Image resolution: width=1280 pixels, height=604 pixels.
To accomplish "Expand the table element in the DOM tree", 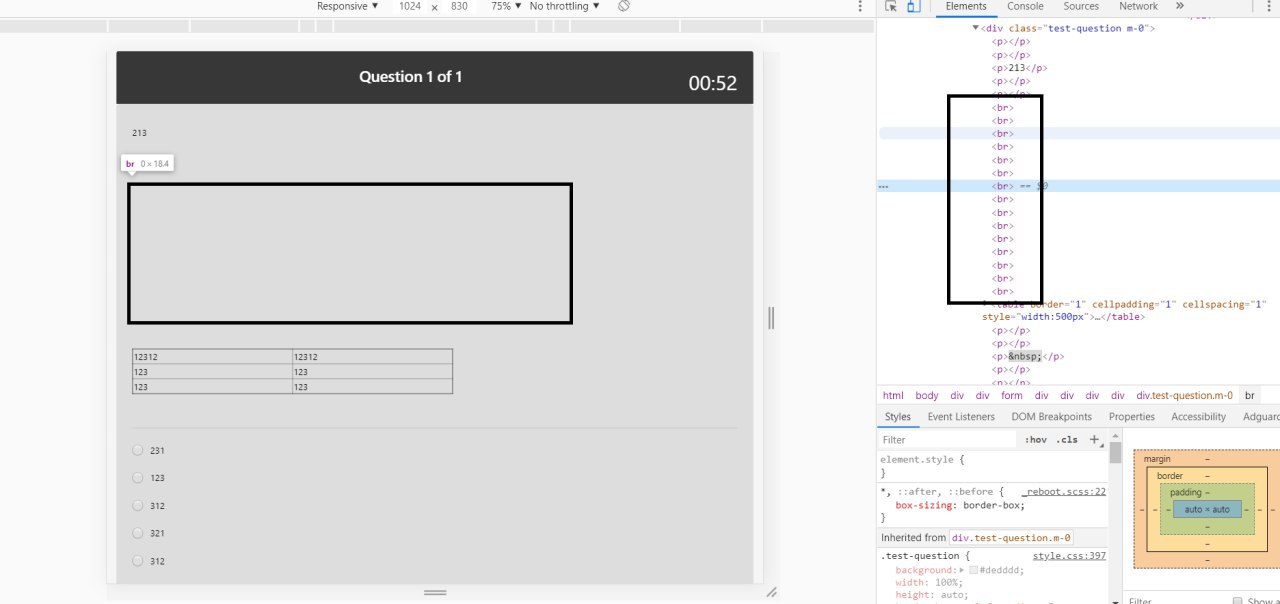I will [986, 304].
